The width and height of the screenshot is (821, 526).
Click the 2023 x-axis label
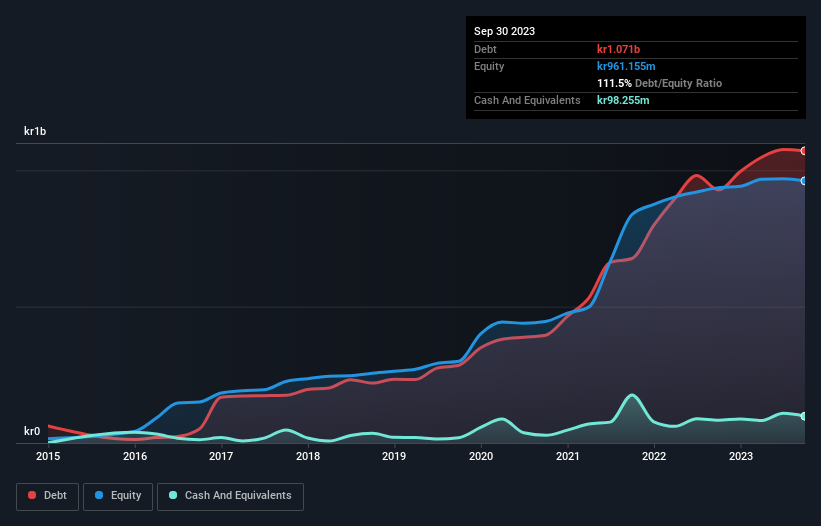point(741,456)
